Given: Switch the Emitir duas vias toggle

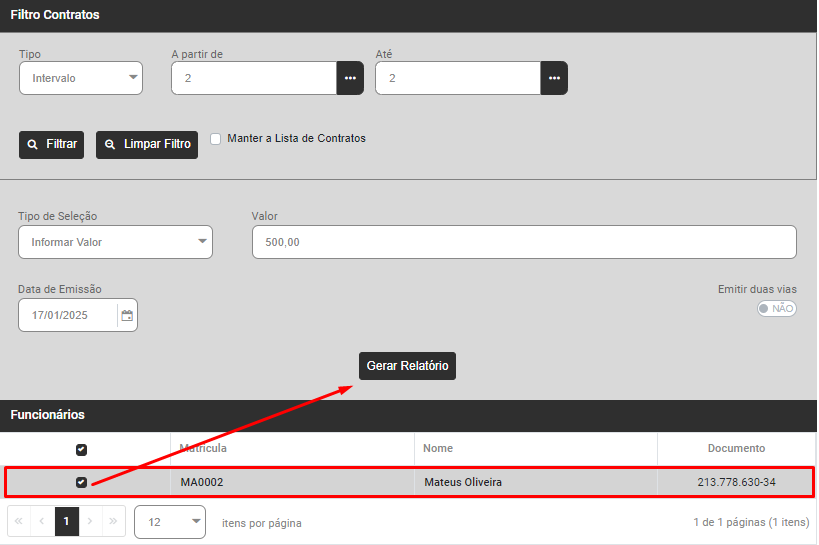Looking at the screenshot, I should tap(776, 309).
